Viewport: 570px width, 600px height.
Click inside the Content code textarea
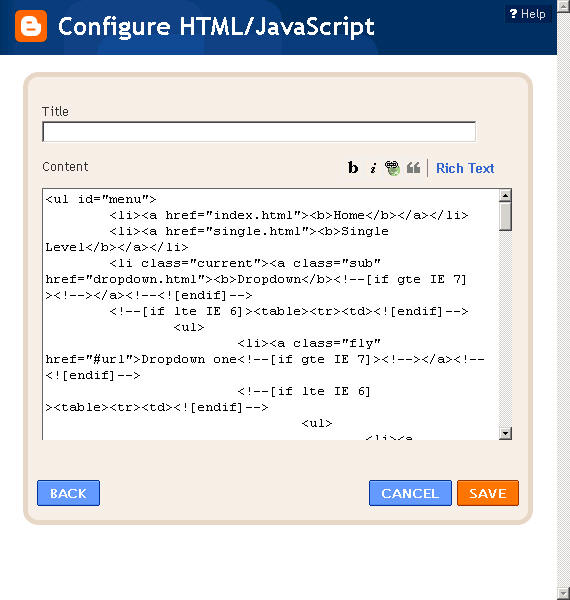(x=270, y=314)
